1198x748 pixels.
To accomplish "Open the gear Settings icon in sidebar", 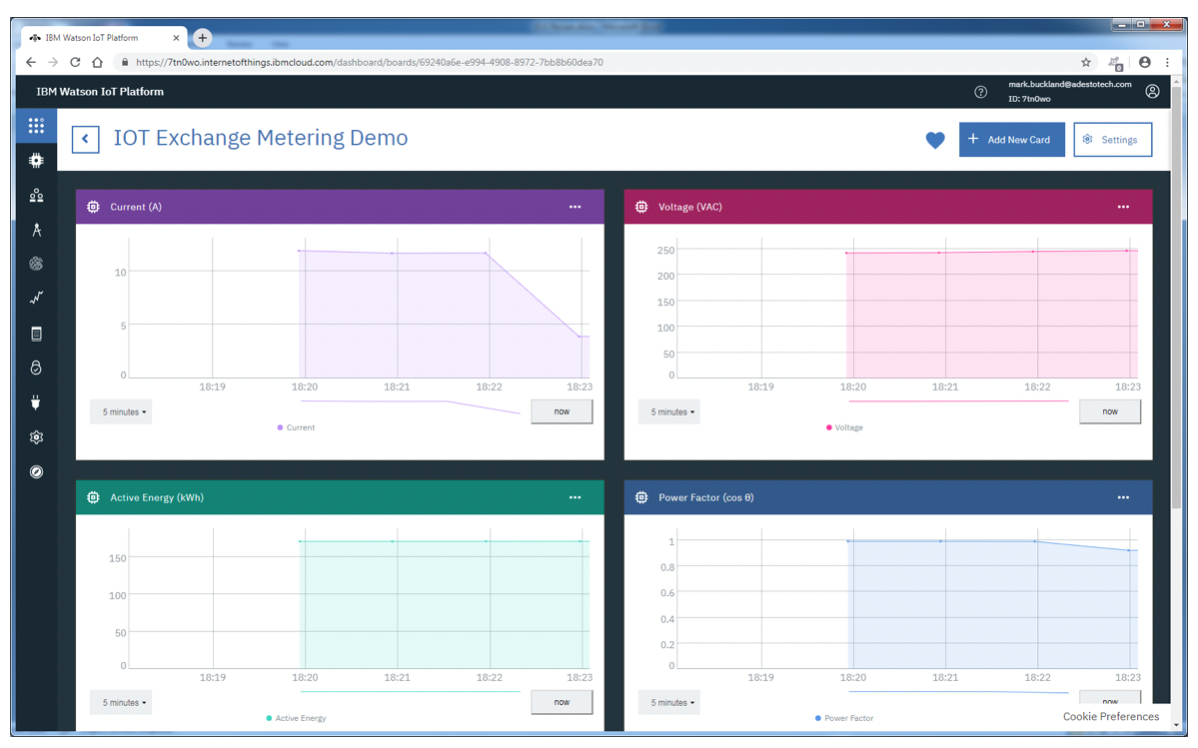I will pyautogui.click(x=36, y=437).
